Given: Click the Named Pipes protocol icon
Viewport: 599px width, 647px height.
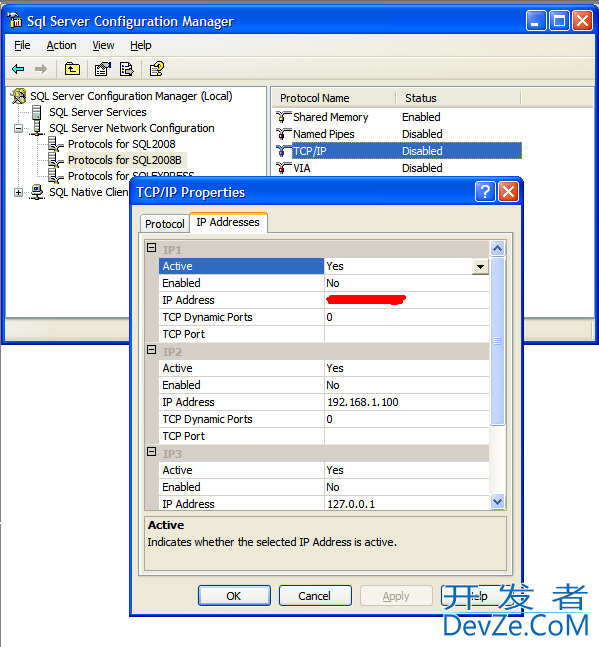Looking at the screenshot, I should click(x=283, y=134).
